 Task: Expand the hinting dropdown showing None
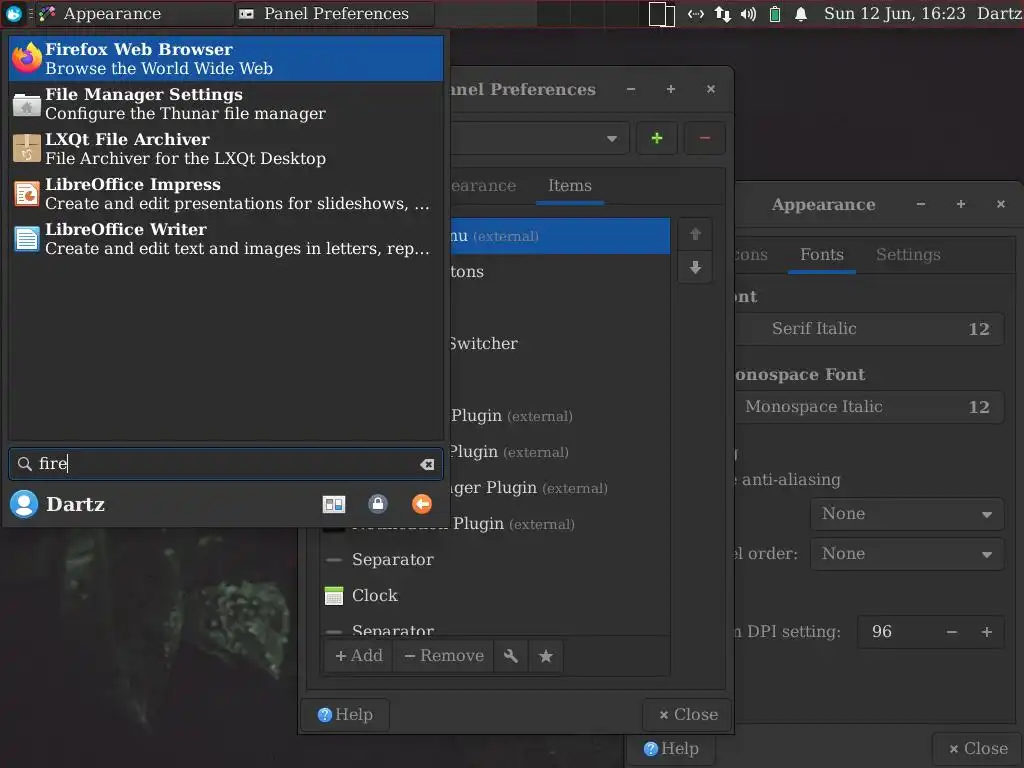click(x=906, y=514)
